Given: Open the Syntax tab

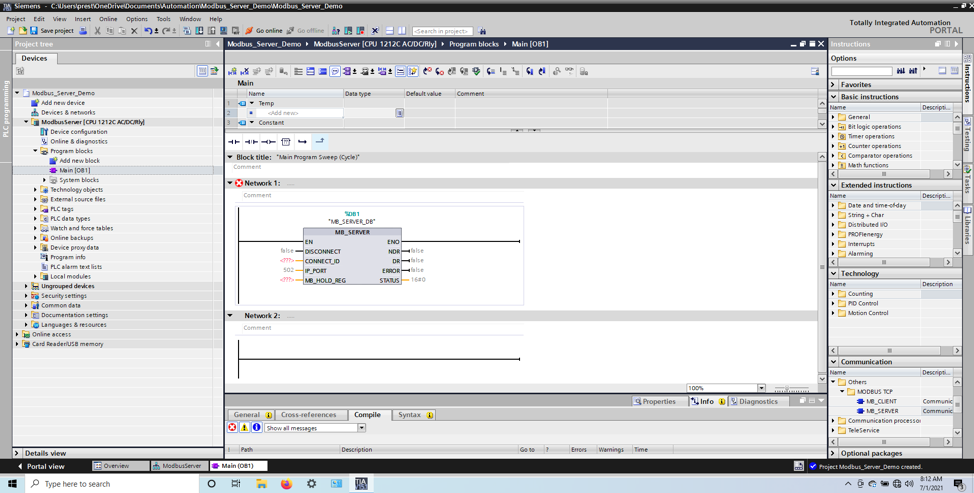Looking at the screenshot, I should (414, 415).
